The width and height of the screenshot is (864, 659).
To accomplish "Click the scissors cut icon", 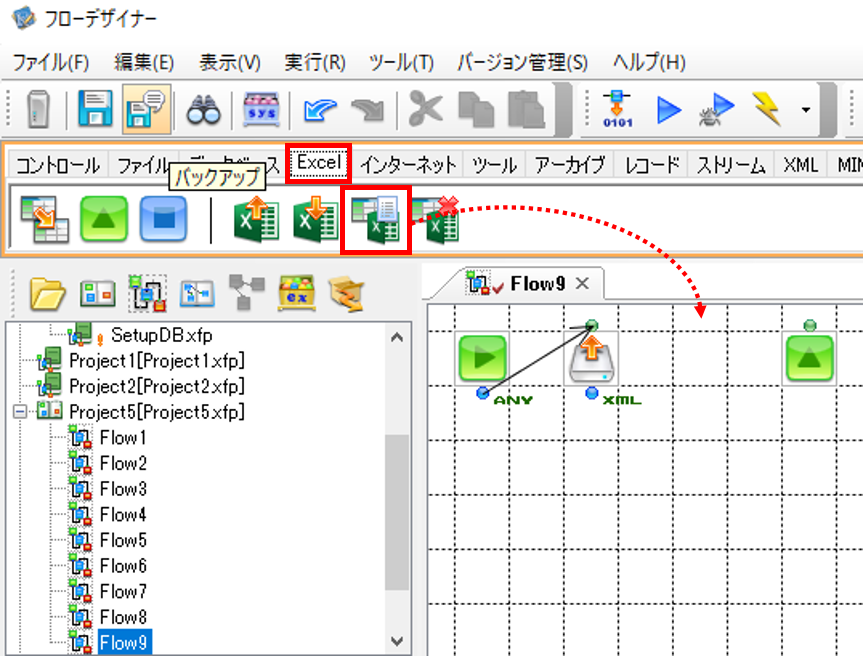I will pos(425,109).
